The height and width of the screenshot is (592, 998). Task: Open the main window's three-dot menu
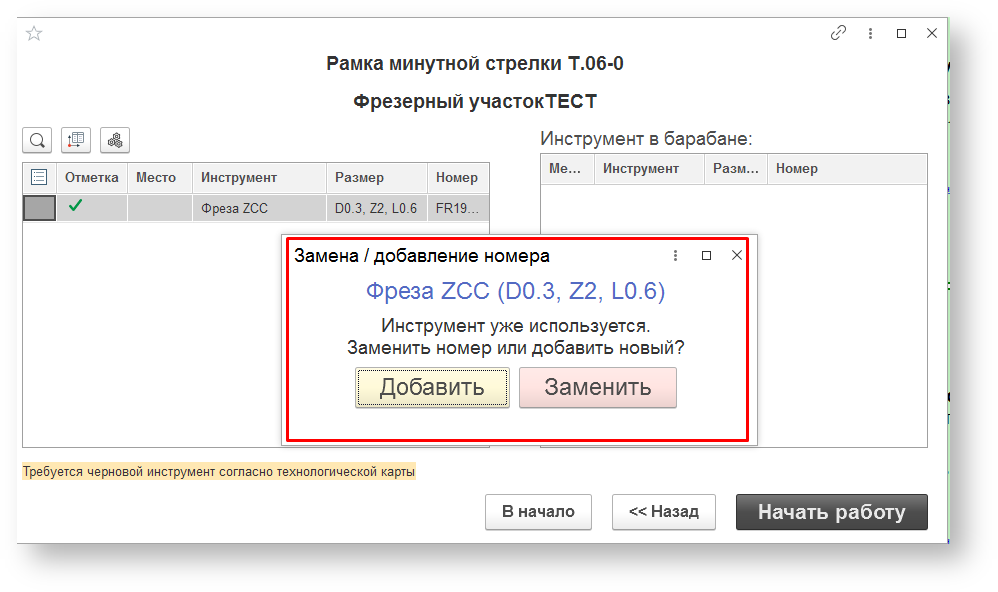tap(870, 33)
